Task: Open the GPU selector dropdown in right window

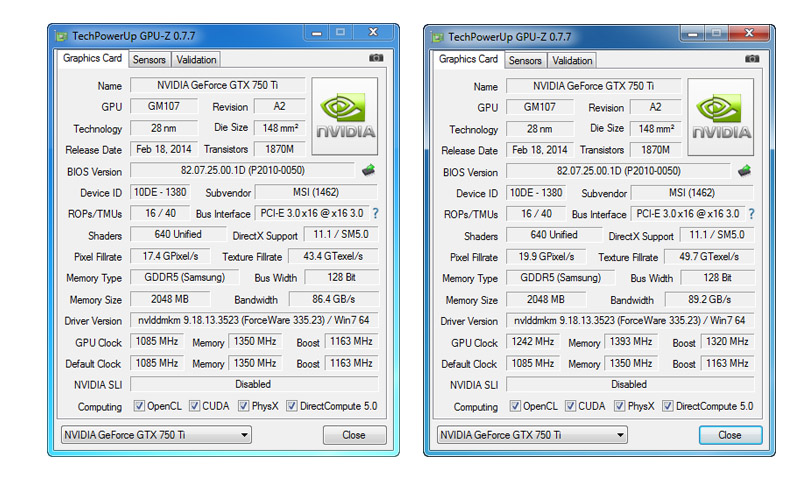Action: pyautogui.click(x=532, y=435)
